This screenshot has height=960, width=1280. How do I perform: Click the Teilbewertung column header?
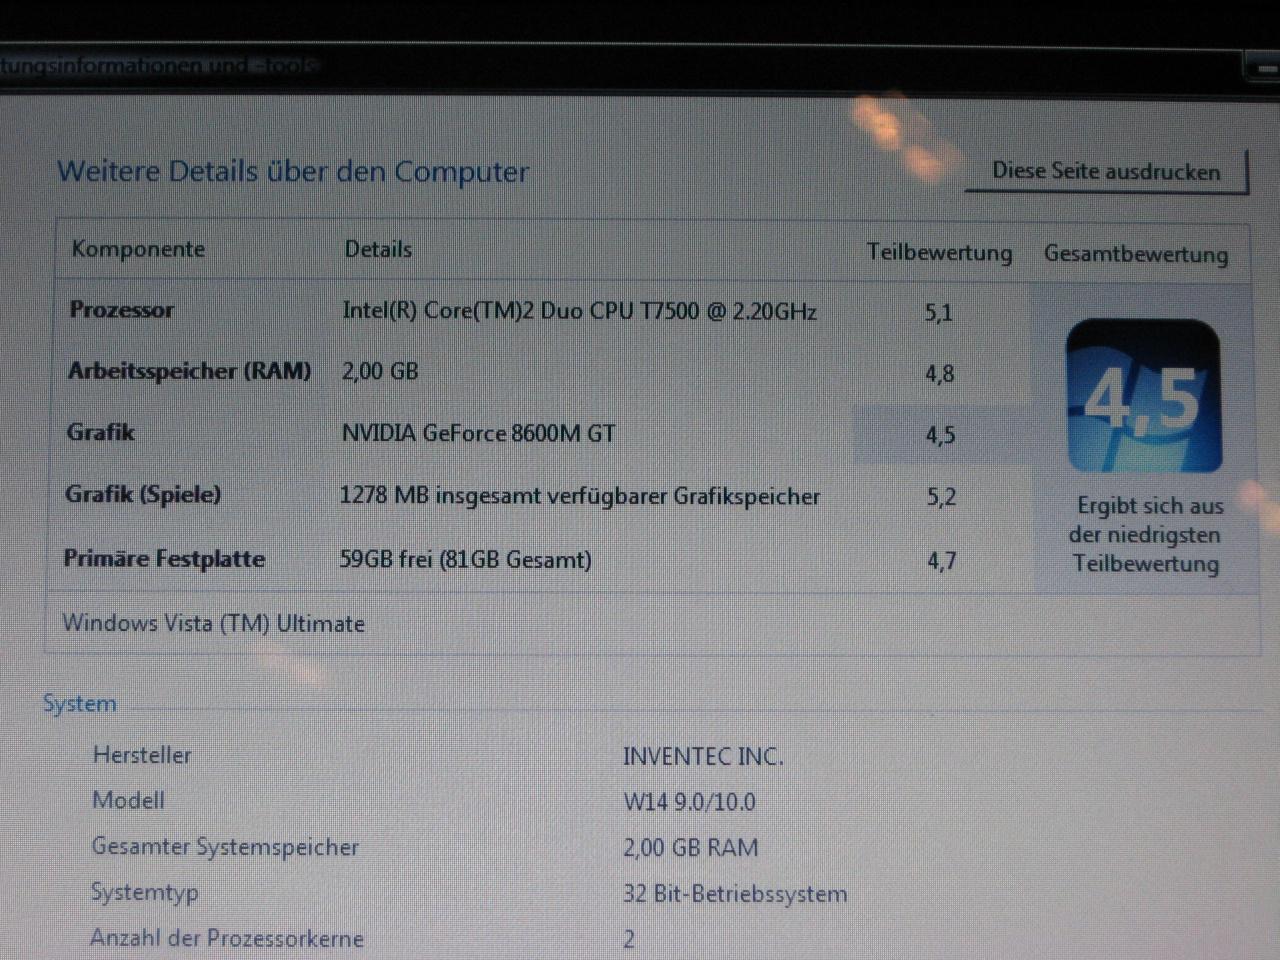click(x=939, y=252)
